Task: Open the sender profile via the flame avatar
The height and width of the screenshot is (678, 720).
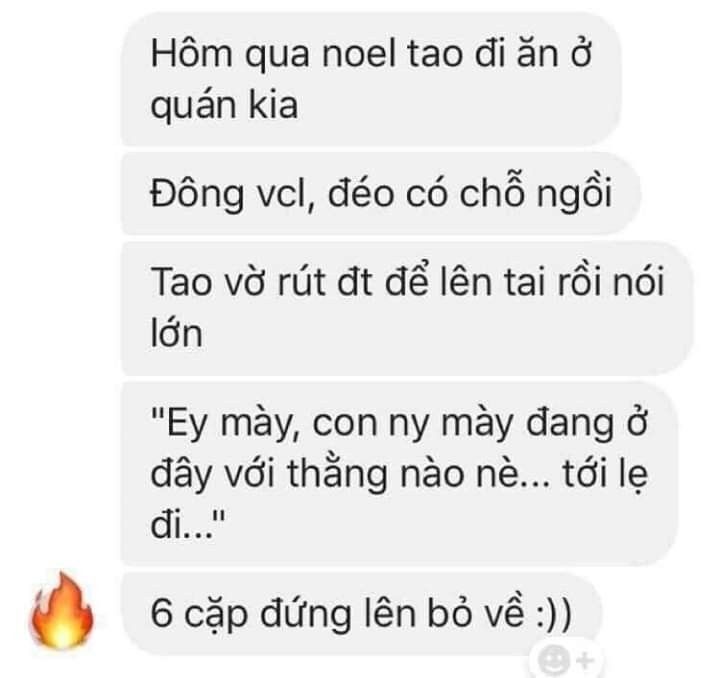Action: [x=62, y=611]
